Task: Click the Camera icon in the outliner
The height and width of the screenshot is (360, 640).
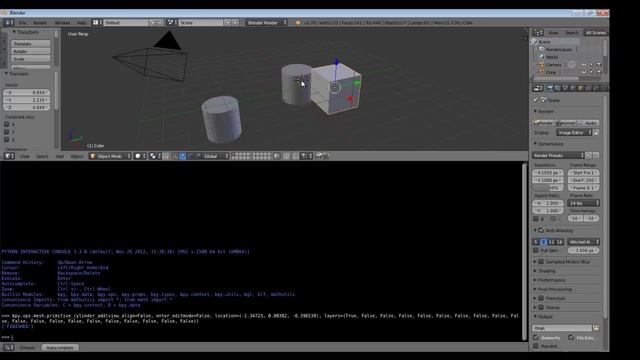Action: [x=542, y=64]
